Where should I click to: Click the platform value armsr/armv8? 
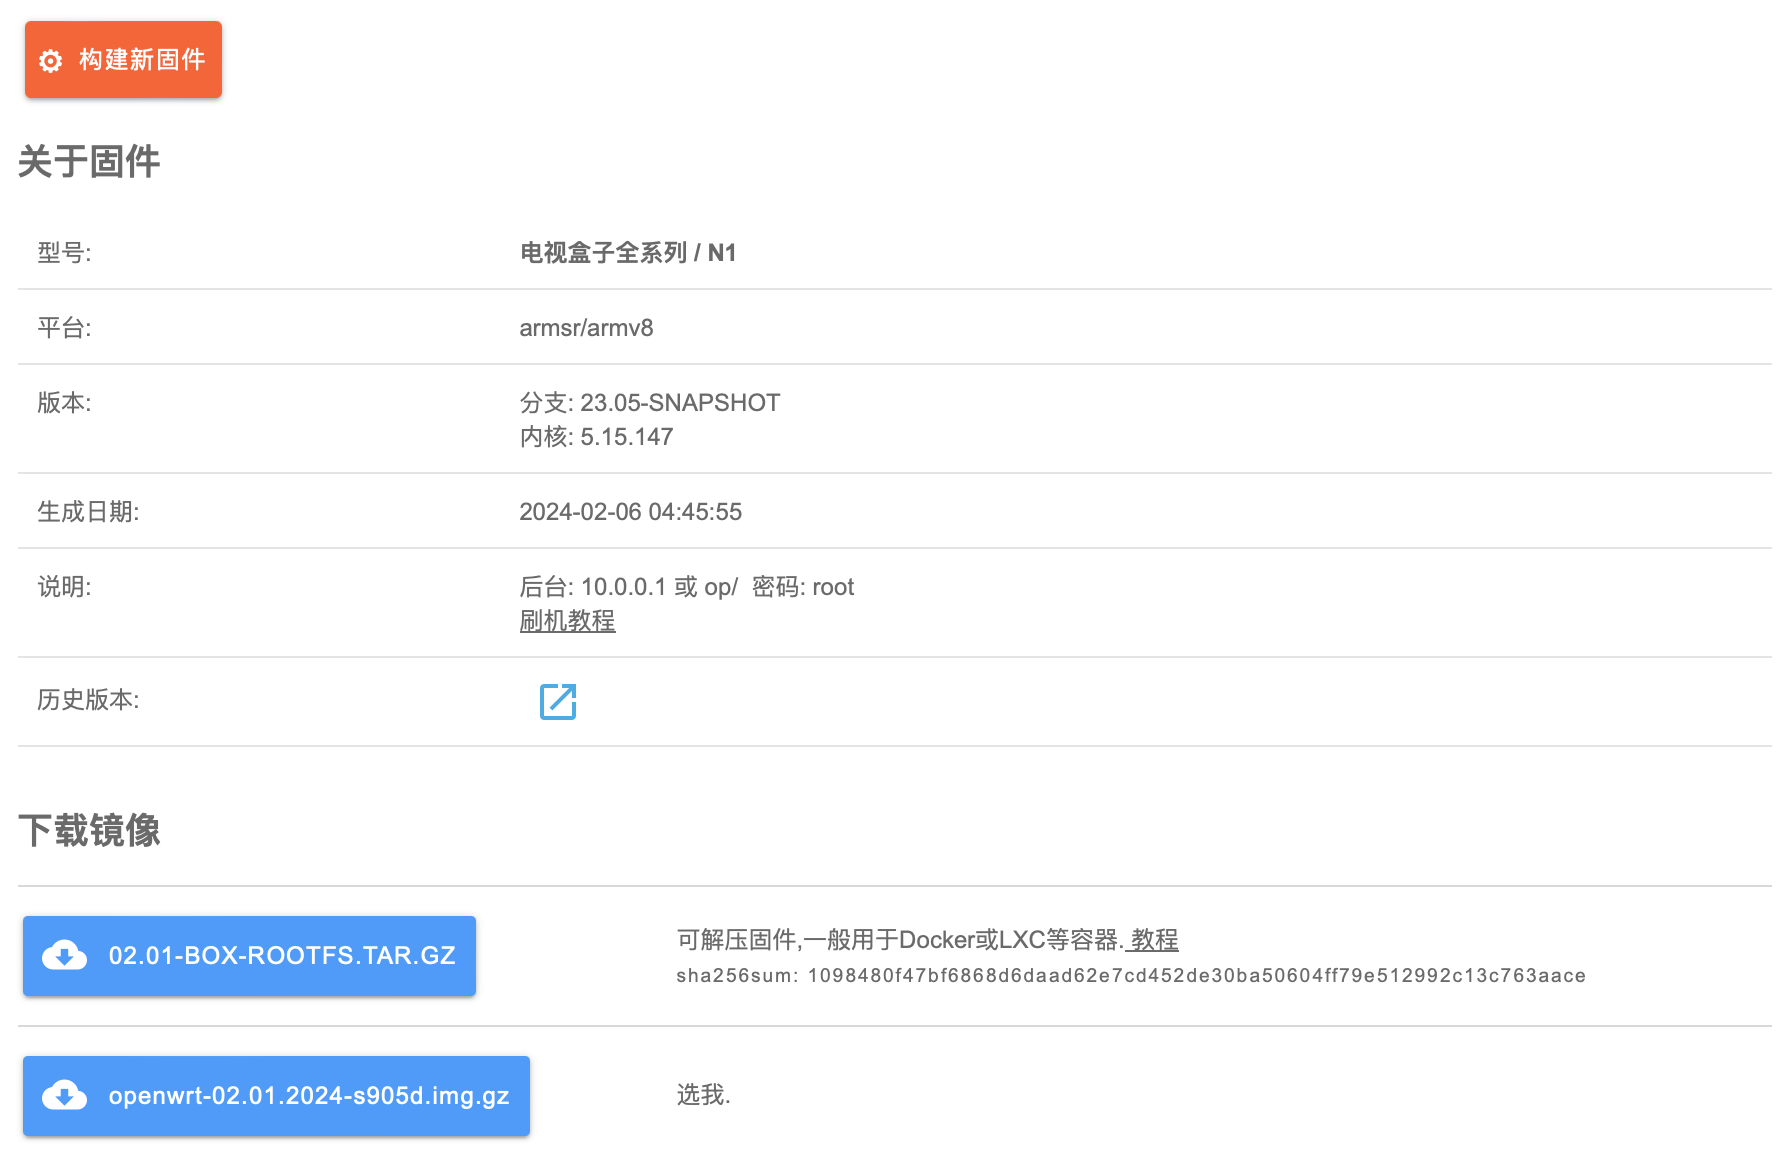click(x=586, y=328)
